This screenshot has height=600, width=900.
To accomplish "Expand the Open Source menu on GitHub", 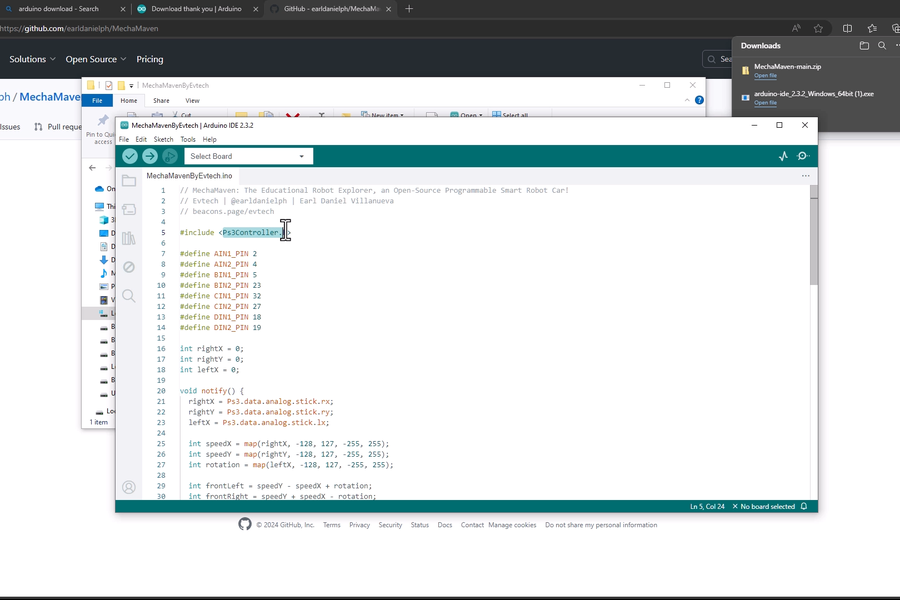I will click(x=95, y=59).
